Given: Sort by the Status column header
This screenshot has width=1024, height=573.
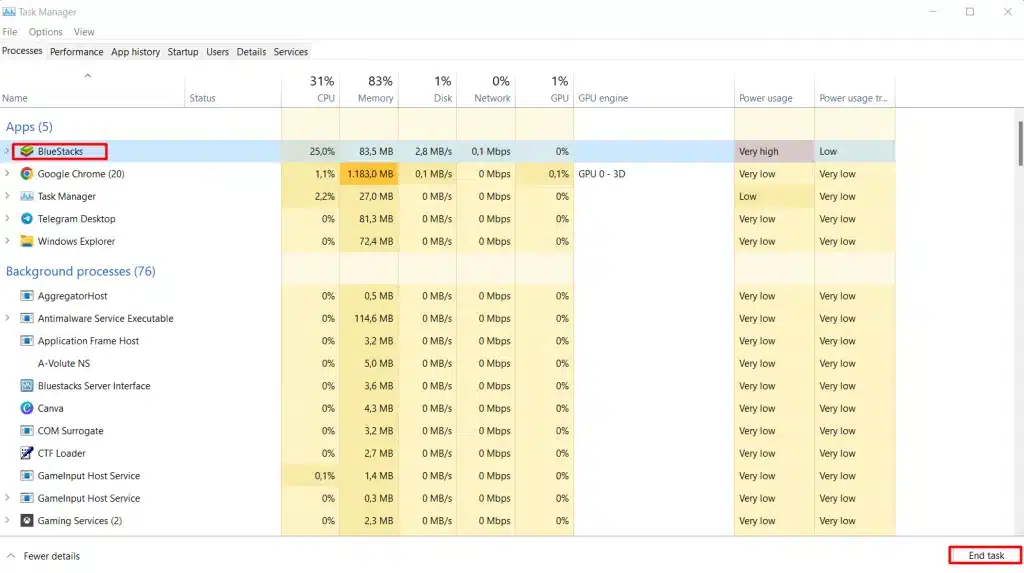Looking at the screenshot, I should click(x=233, y=89).
